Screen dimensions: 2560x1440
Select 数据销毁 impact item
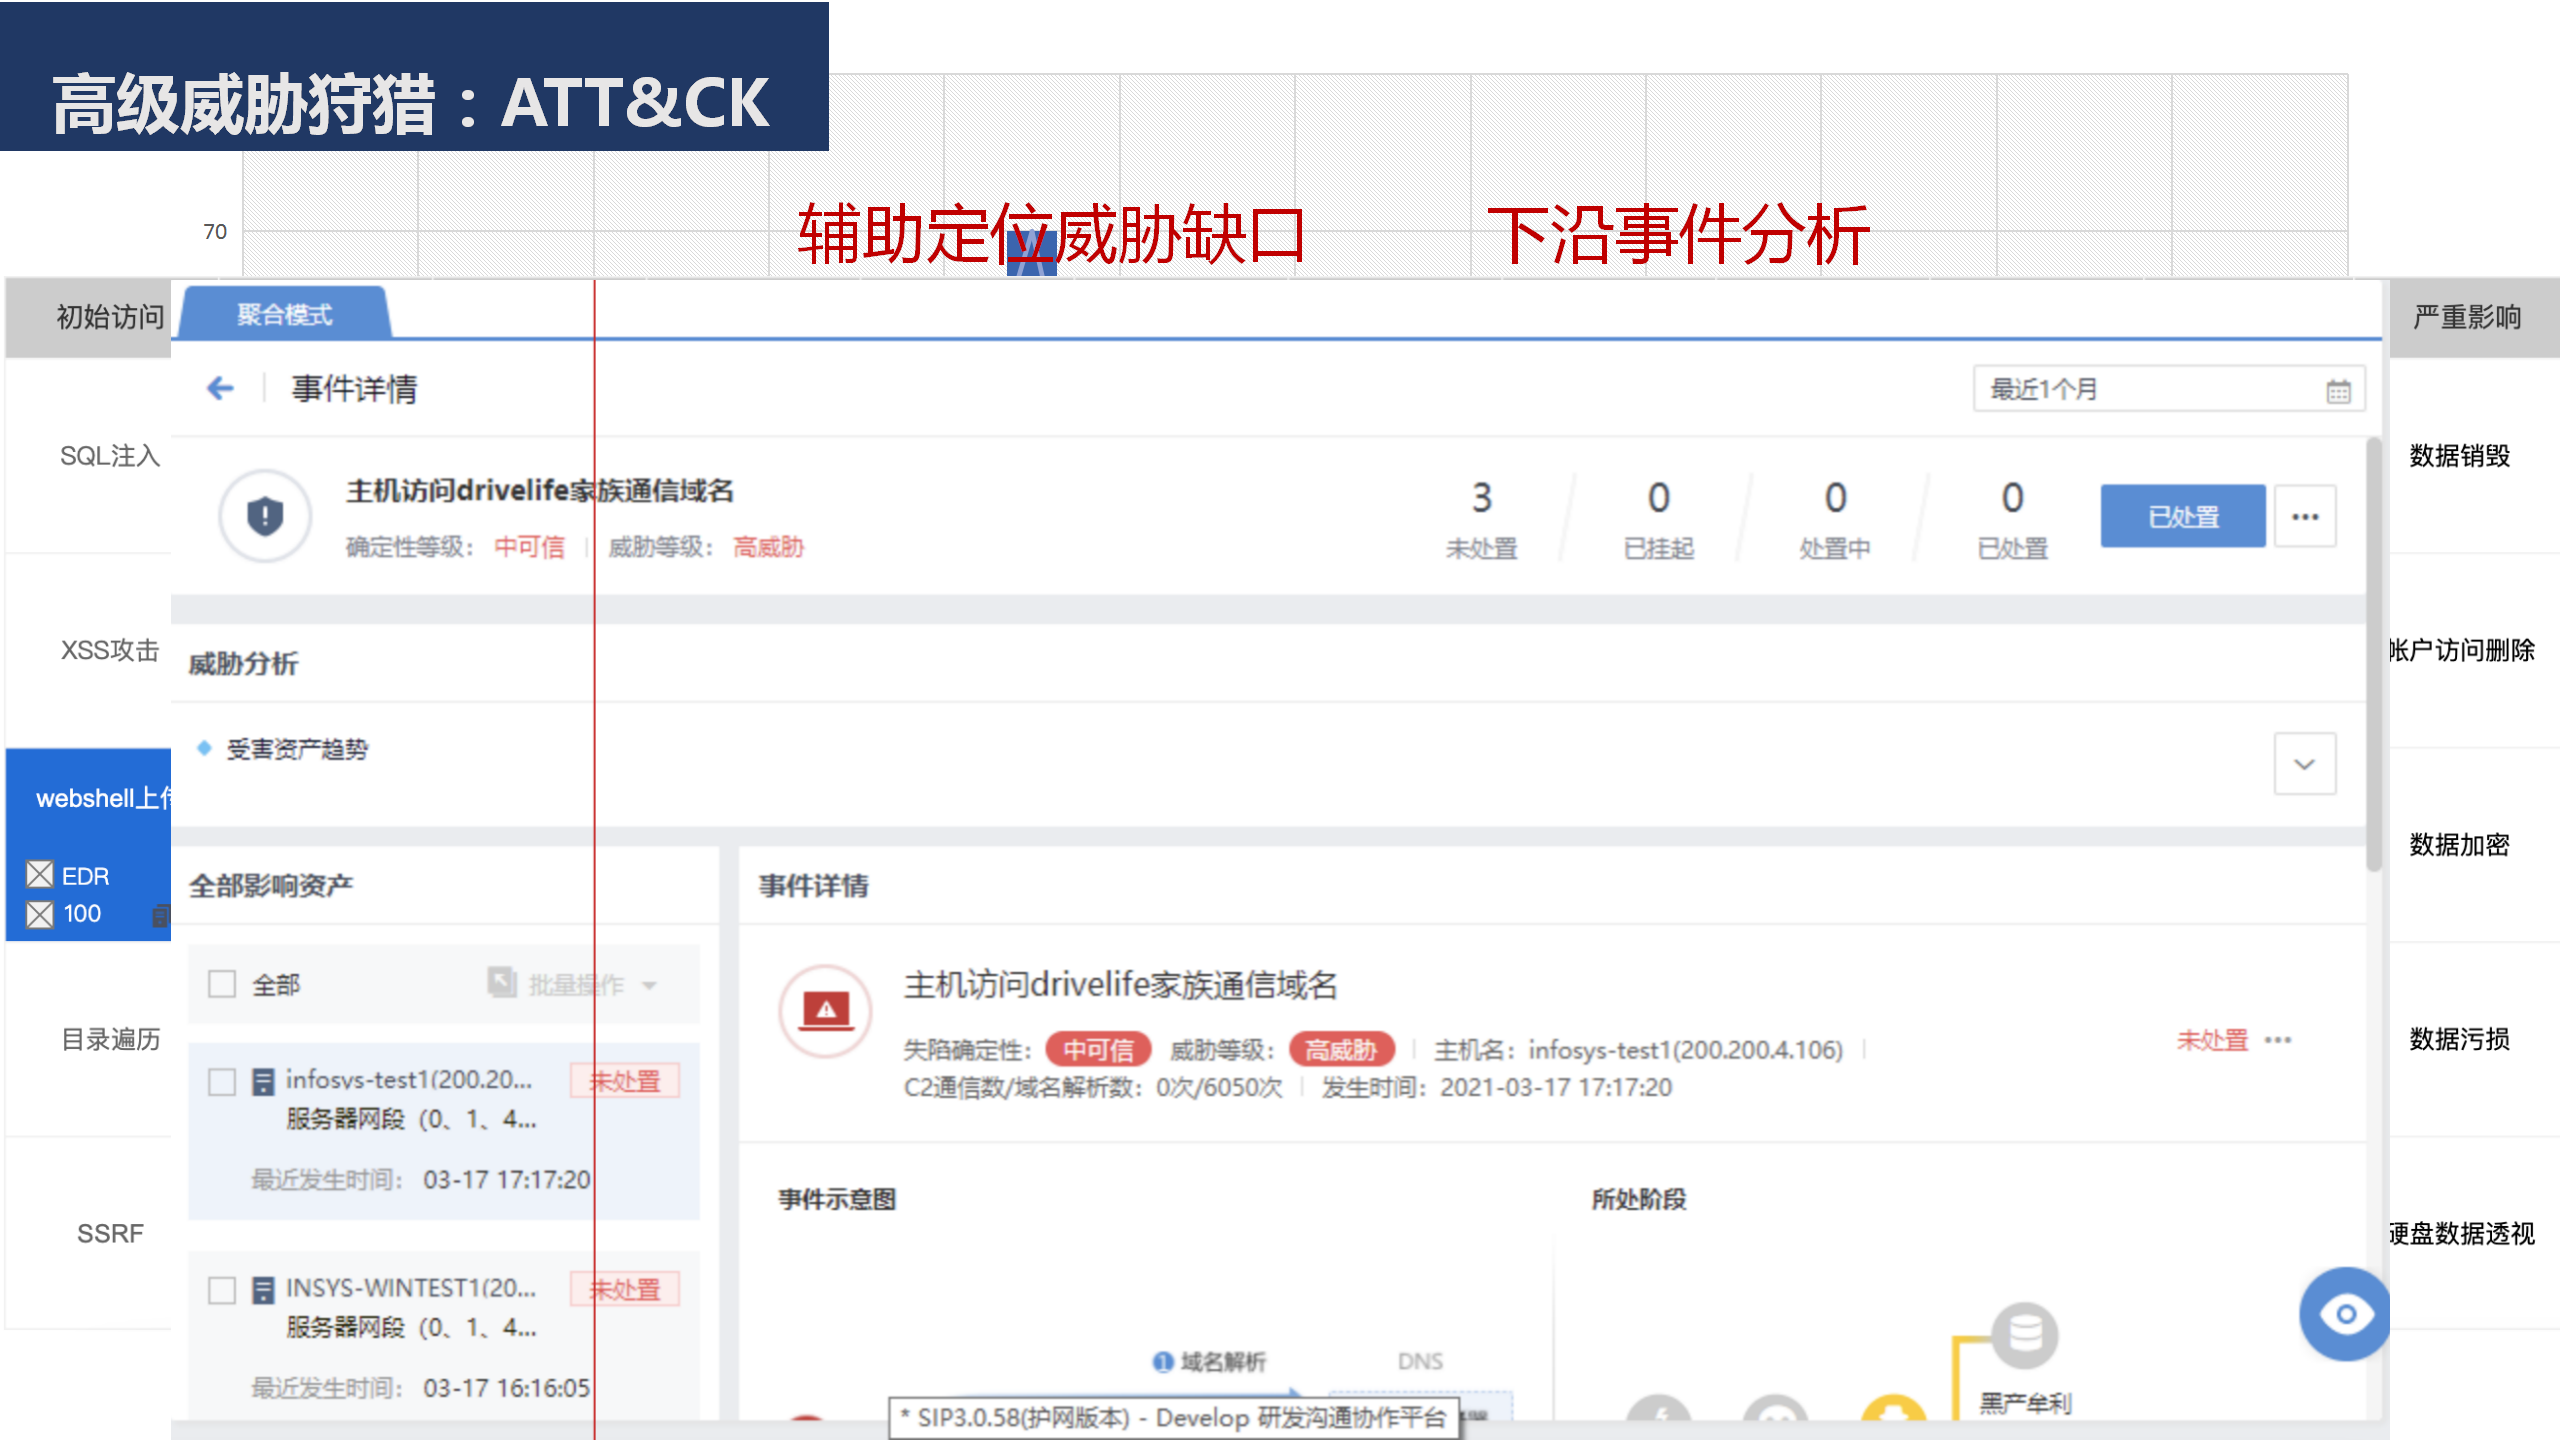(2459, 456)
